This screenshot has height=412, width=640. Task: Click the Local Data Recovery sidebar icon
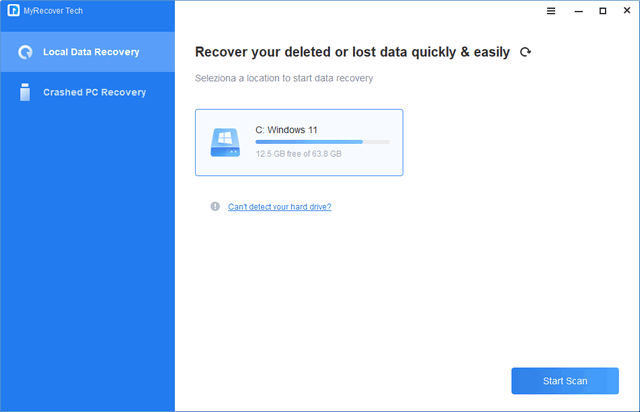point(25,52)
